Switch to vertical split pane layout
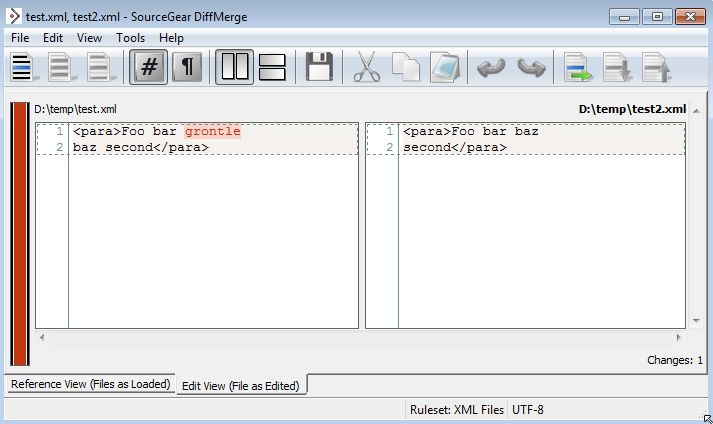 [234, 67]
